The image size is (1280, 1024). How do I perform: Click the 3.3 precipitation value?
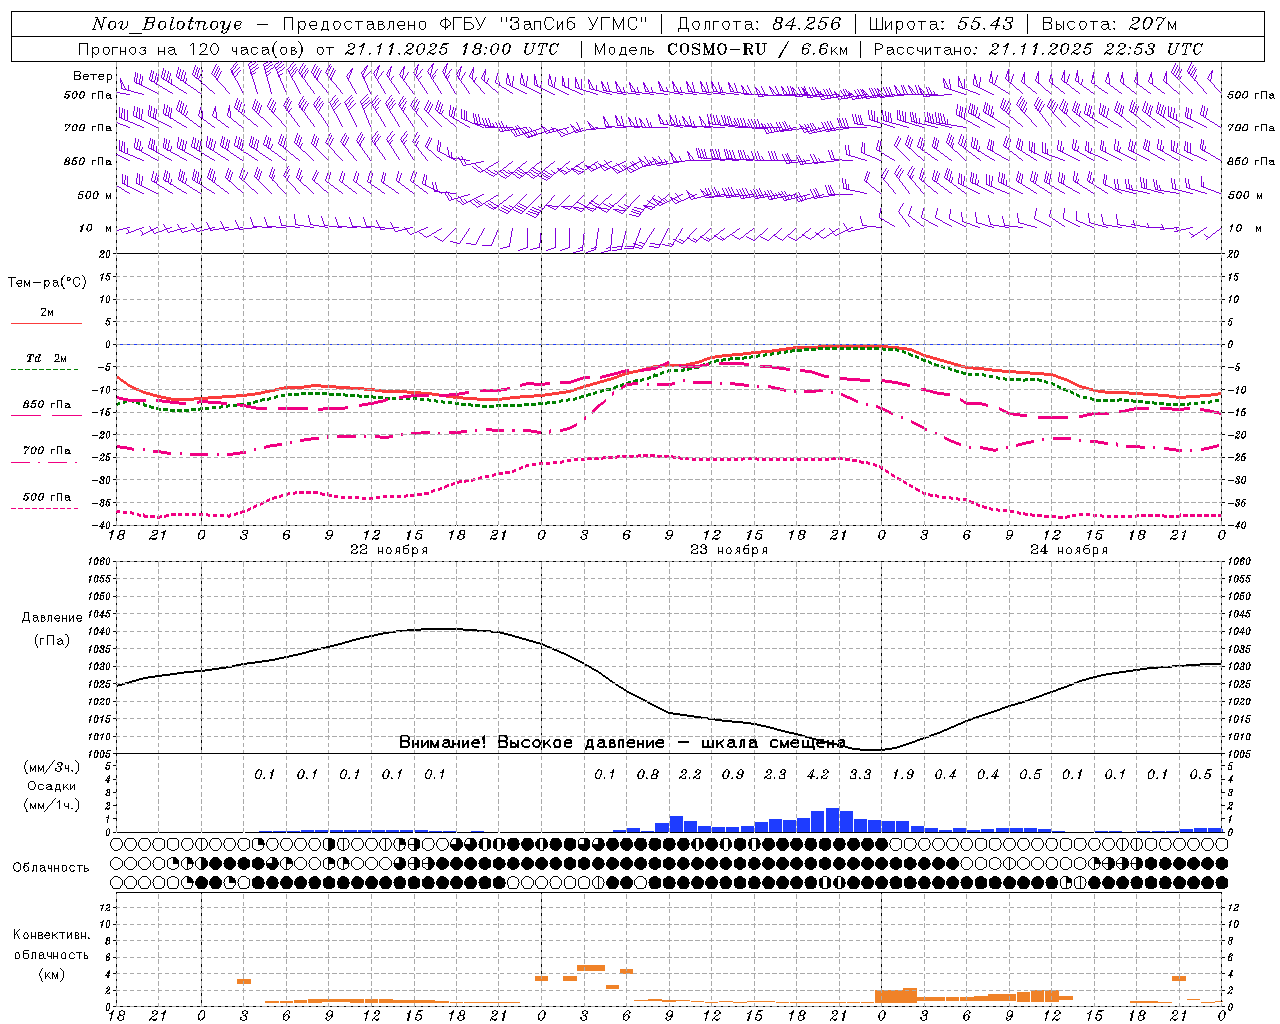[x=860, y=774]
